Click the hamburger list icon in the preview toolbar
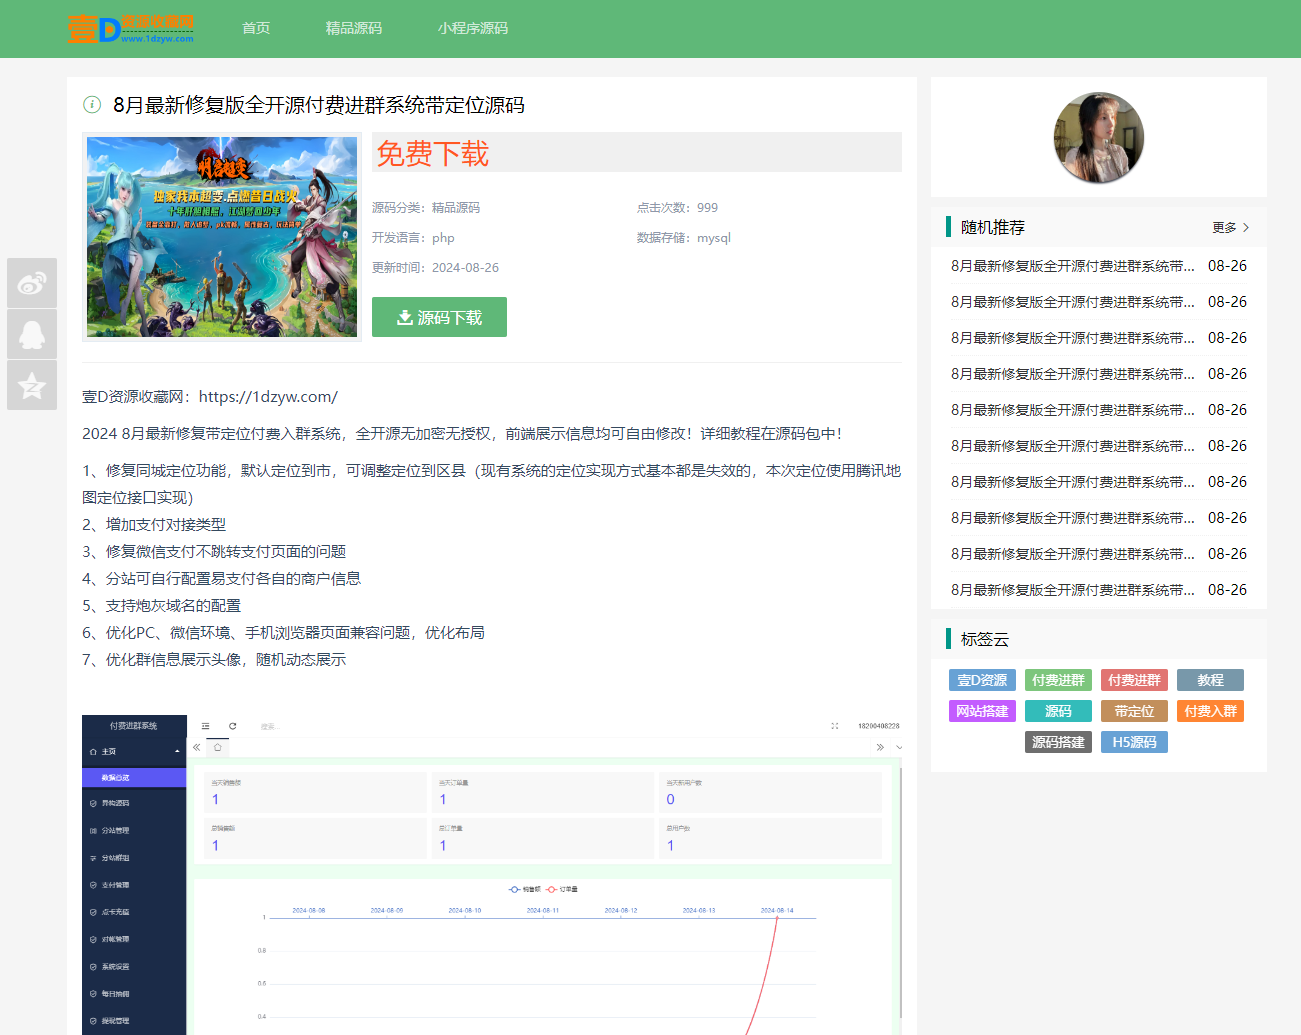Screen dimensions: 1301x1035 207,726
